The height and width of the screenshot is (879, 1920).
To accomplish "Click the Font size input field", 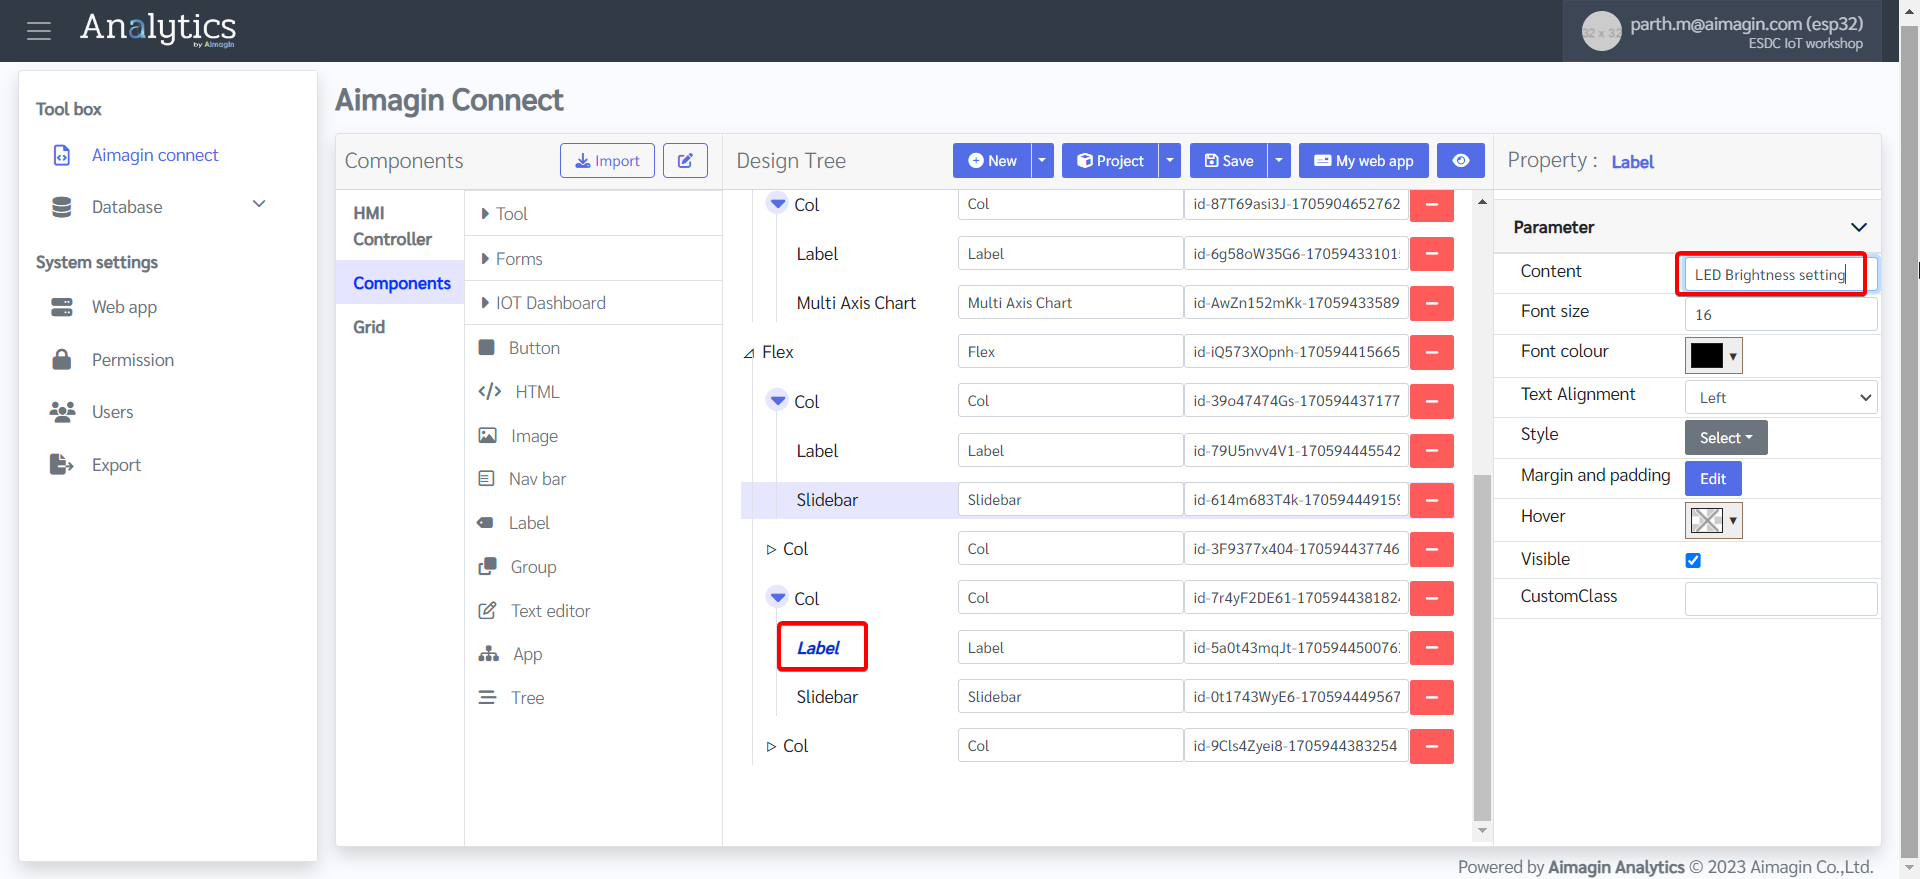I will pos(1781,314).
